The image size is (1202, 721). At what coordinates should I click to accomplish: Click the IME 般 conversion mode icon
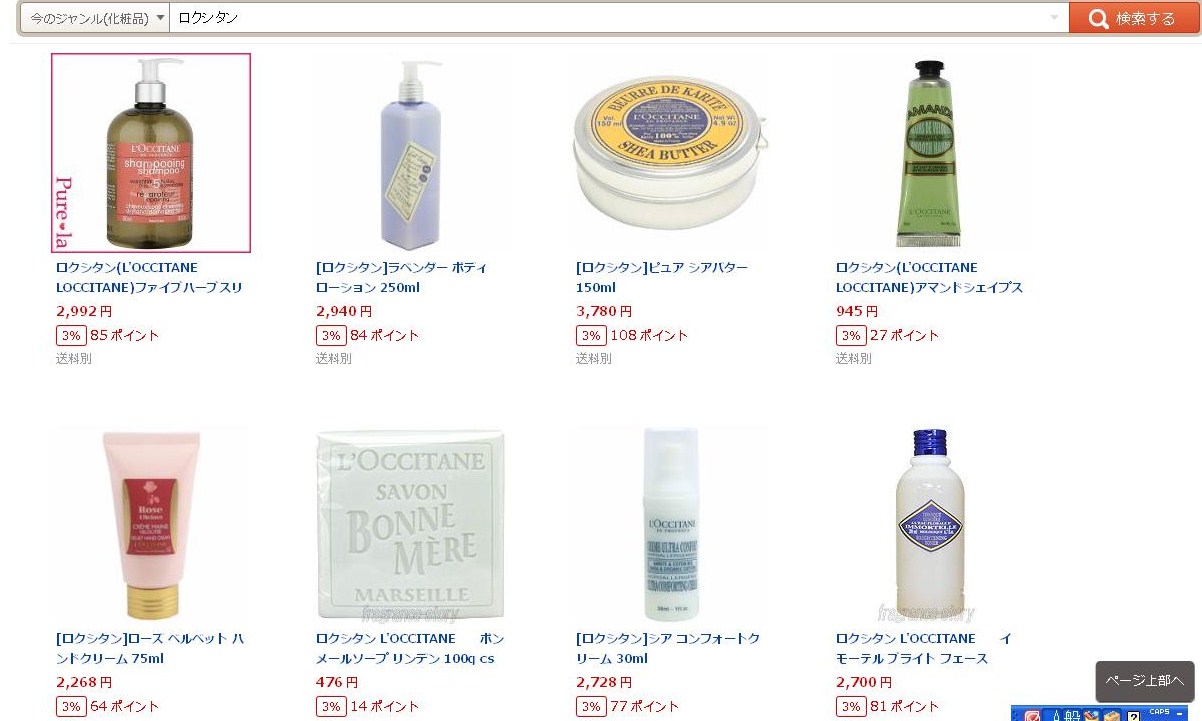[1071, 715]
